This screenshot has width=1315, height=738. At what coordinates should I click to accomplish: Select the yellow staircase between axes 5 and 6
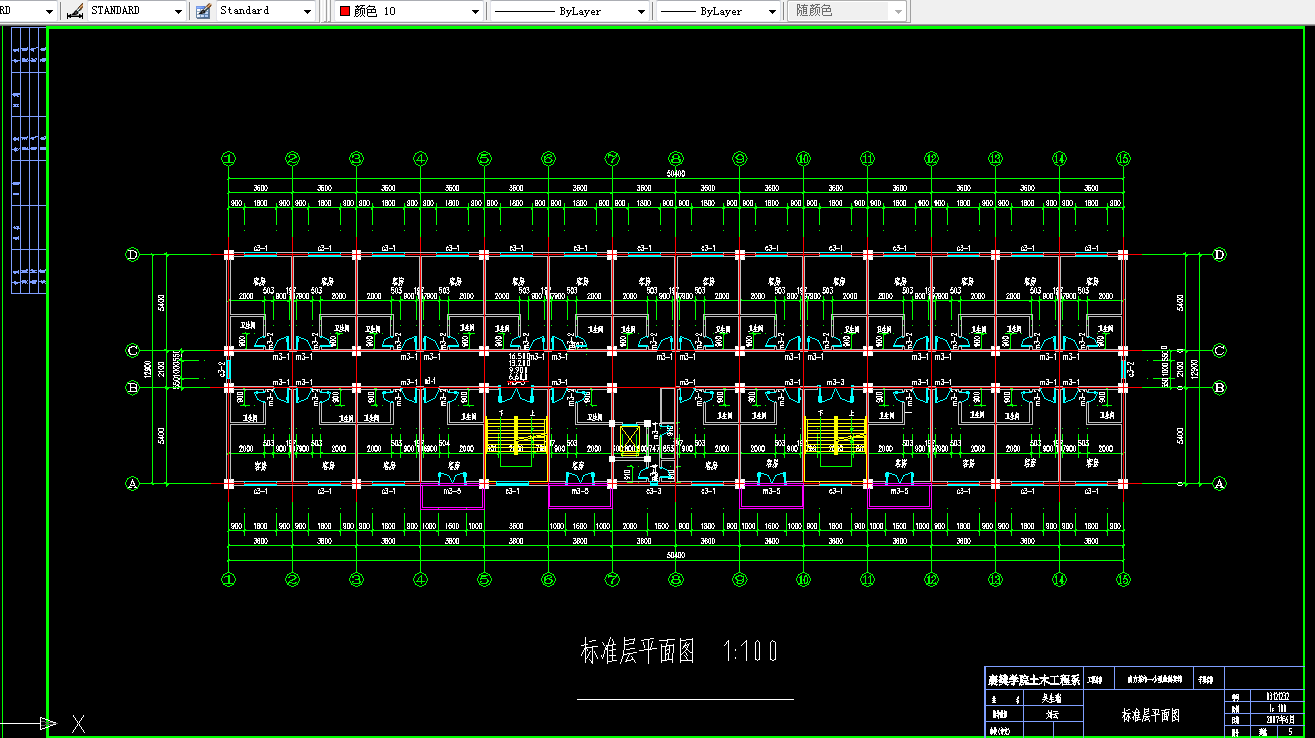tap(516, 434)
